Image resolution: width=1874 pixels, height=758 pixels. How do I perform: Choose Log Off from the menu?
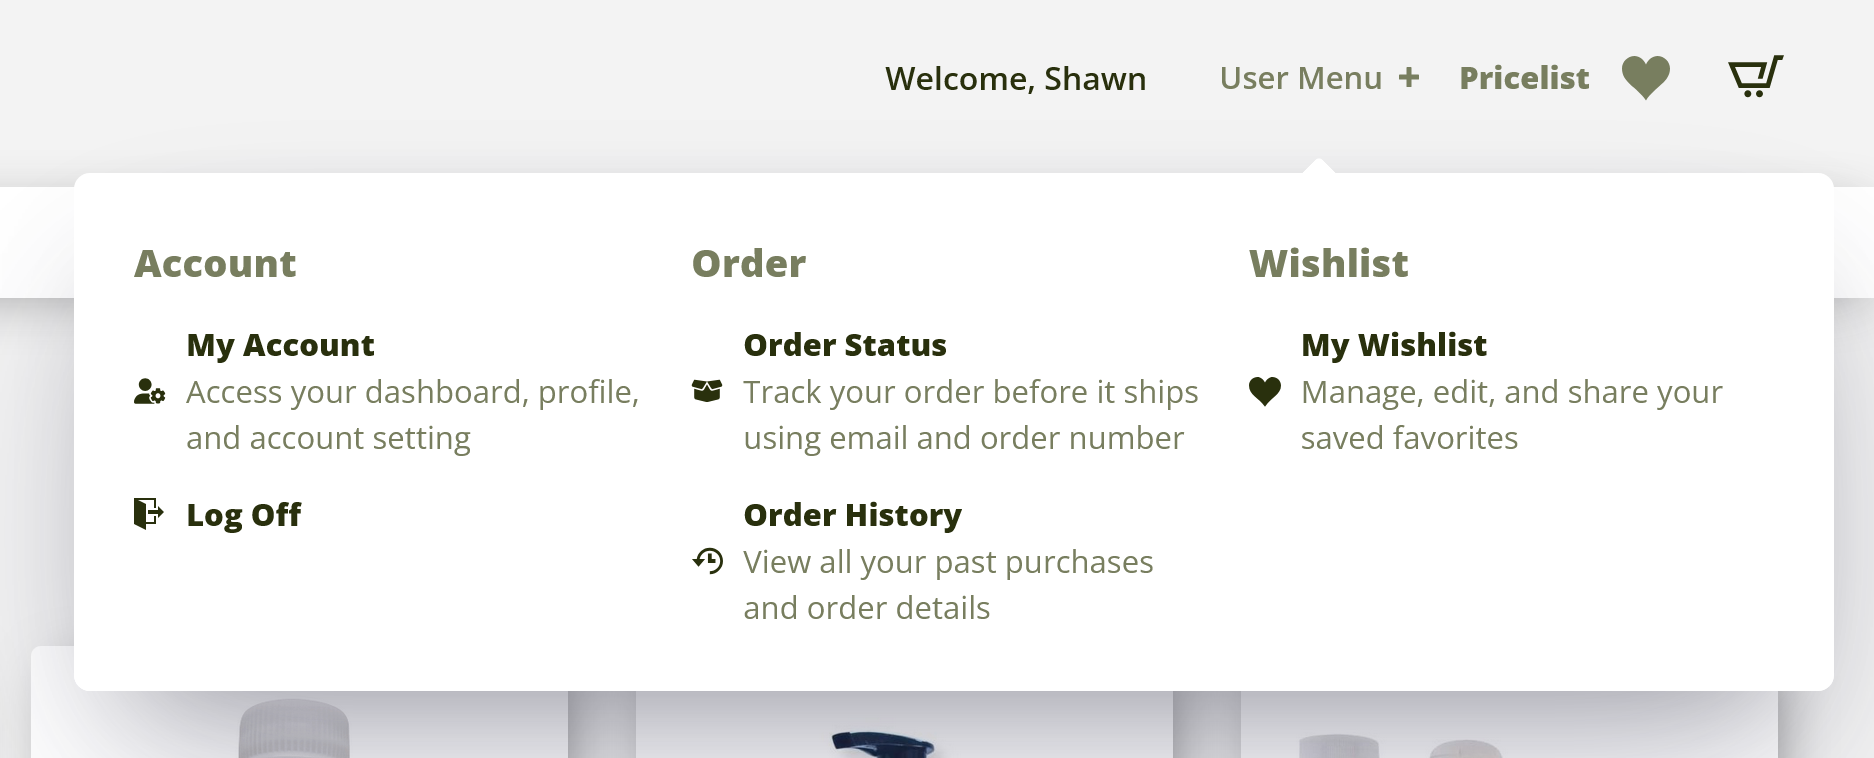(243, 515)
